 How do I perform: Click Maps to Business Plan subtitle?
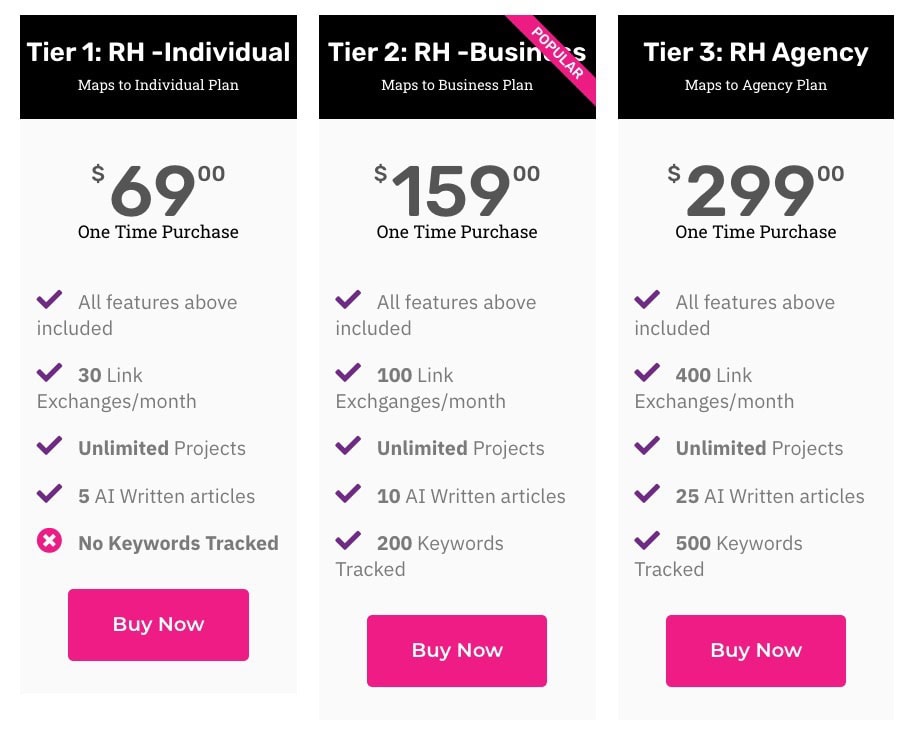coord(457,85)
